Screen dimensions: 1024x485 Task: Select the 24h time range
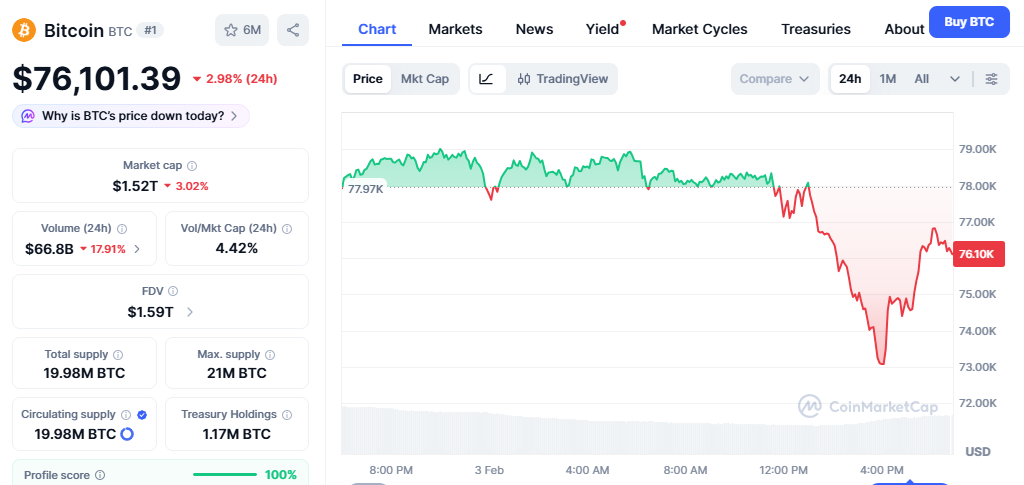[x=850, y=79]
